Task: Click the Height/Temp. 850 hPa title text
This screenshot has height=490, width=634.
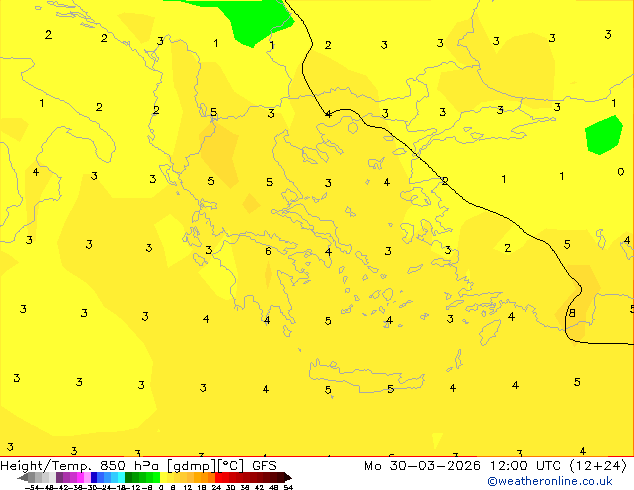Action: click(x=82, y=466)
